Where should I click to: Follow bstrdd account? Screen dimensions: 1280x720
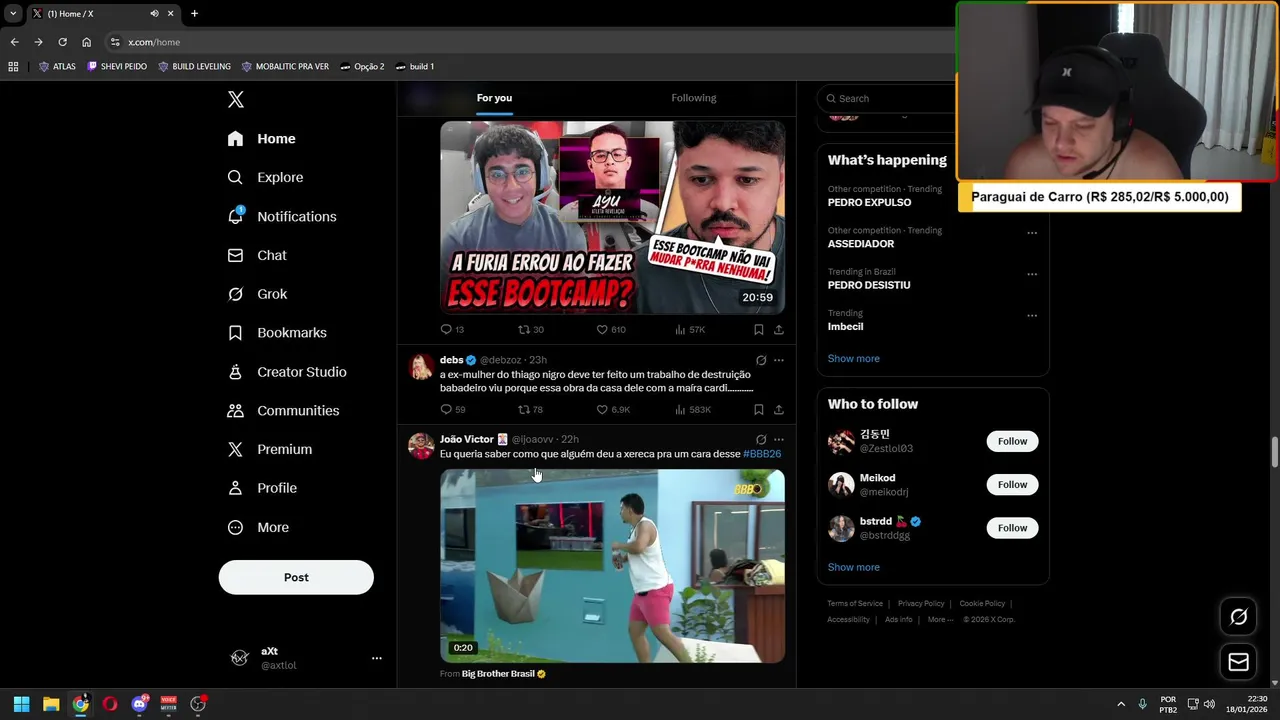pos(1012,528)
